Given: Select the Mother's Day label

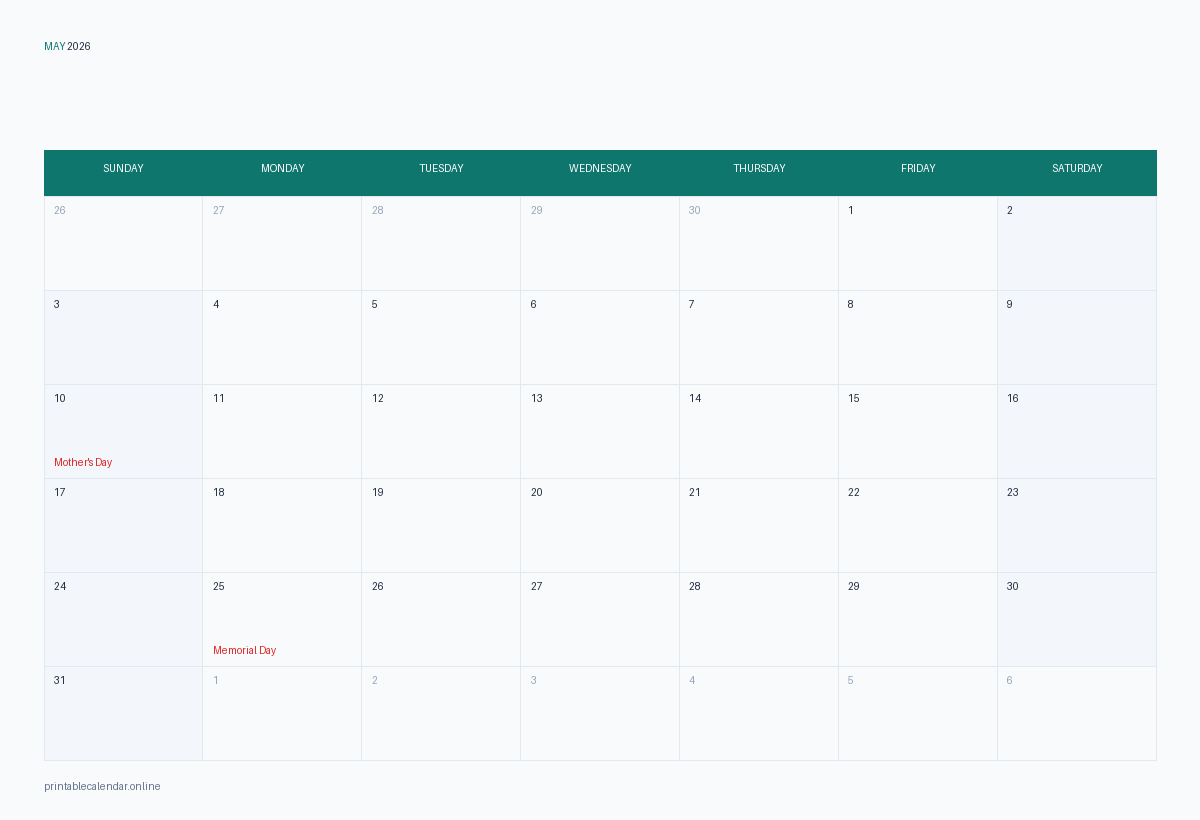Looking at the screenshot, I should tap(83, 463).
